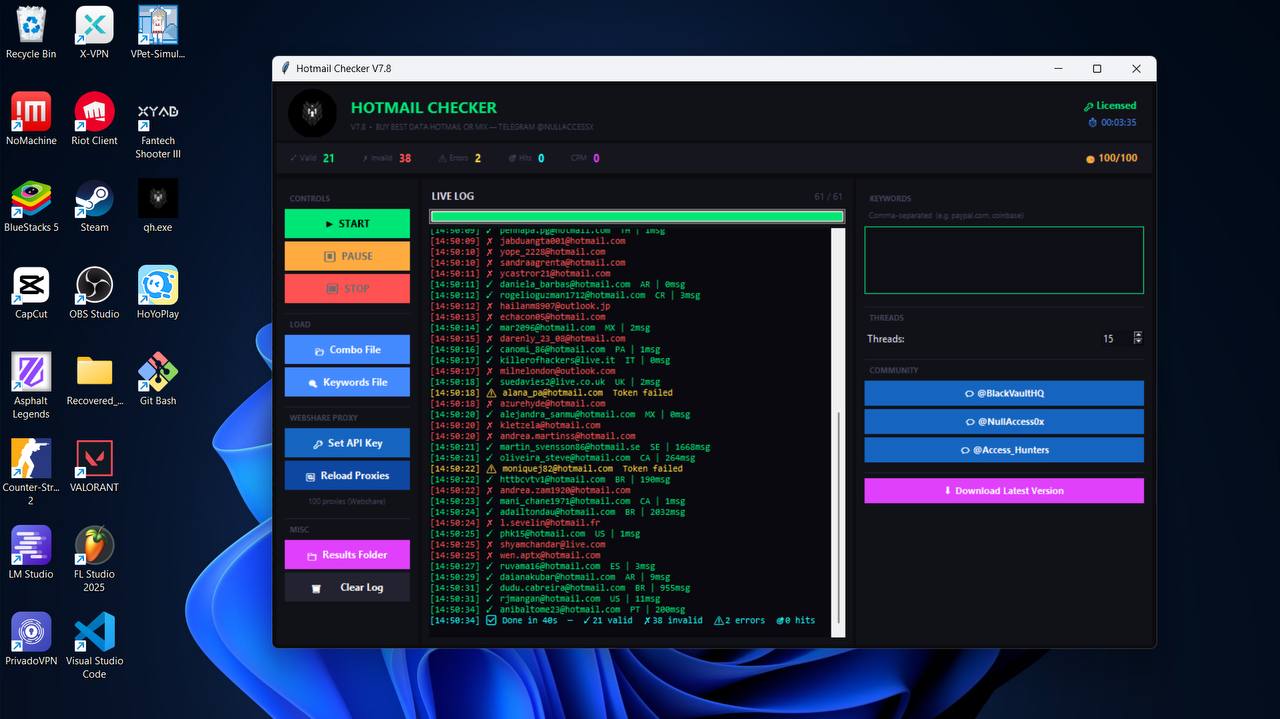Click the Clear Log button
1280x719 pixels.
[x=347, y=587]
